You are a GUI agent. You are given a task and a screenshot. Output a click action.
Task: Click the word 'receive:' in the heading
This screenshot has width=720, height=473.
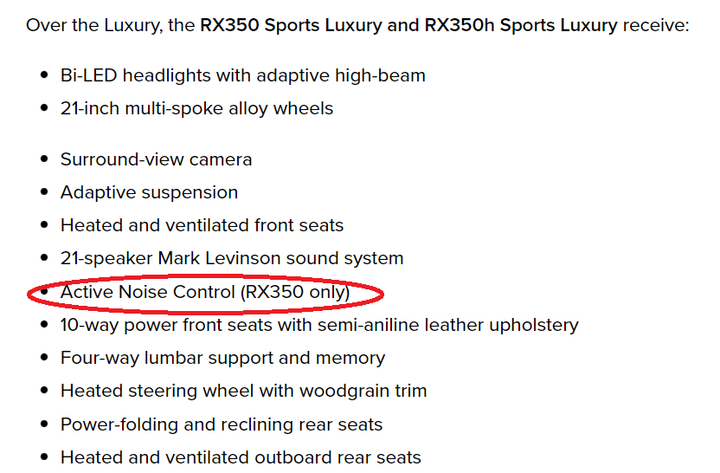point(656,25)
